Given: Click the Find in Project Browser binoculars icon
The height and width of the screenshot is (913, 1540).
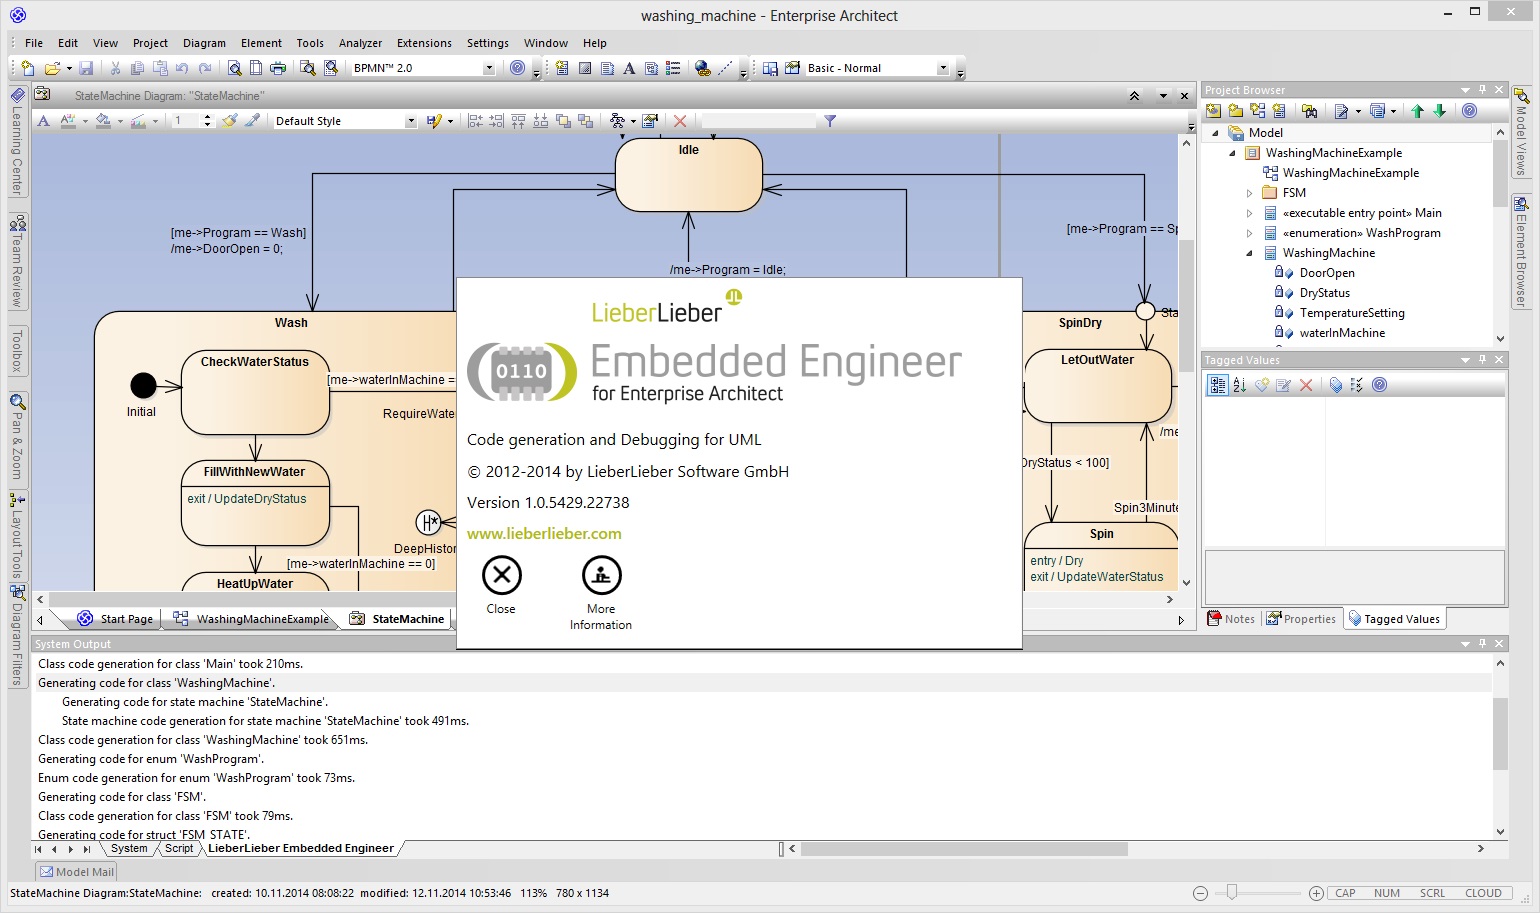Looking at the screenshot, I should [x=1309, y=111].
